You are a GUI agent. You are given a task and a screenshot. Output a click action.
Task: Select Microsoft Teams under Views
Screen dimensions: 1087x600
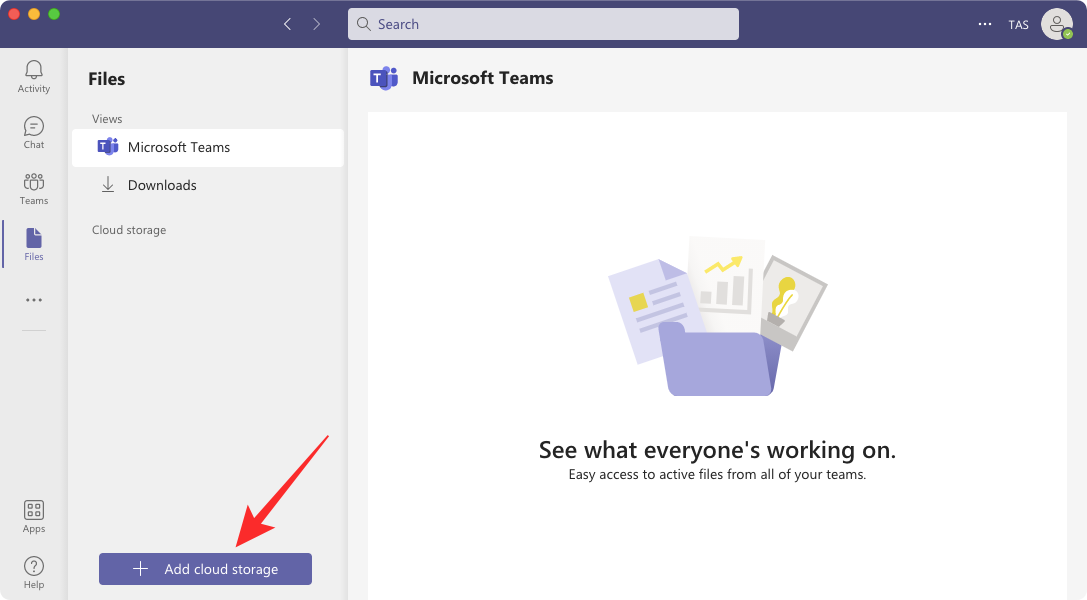point(179,147)
